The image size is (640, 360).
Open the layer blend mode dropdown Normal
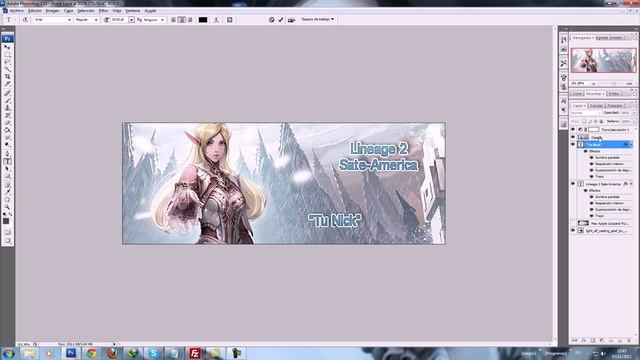[586, 113]
